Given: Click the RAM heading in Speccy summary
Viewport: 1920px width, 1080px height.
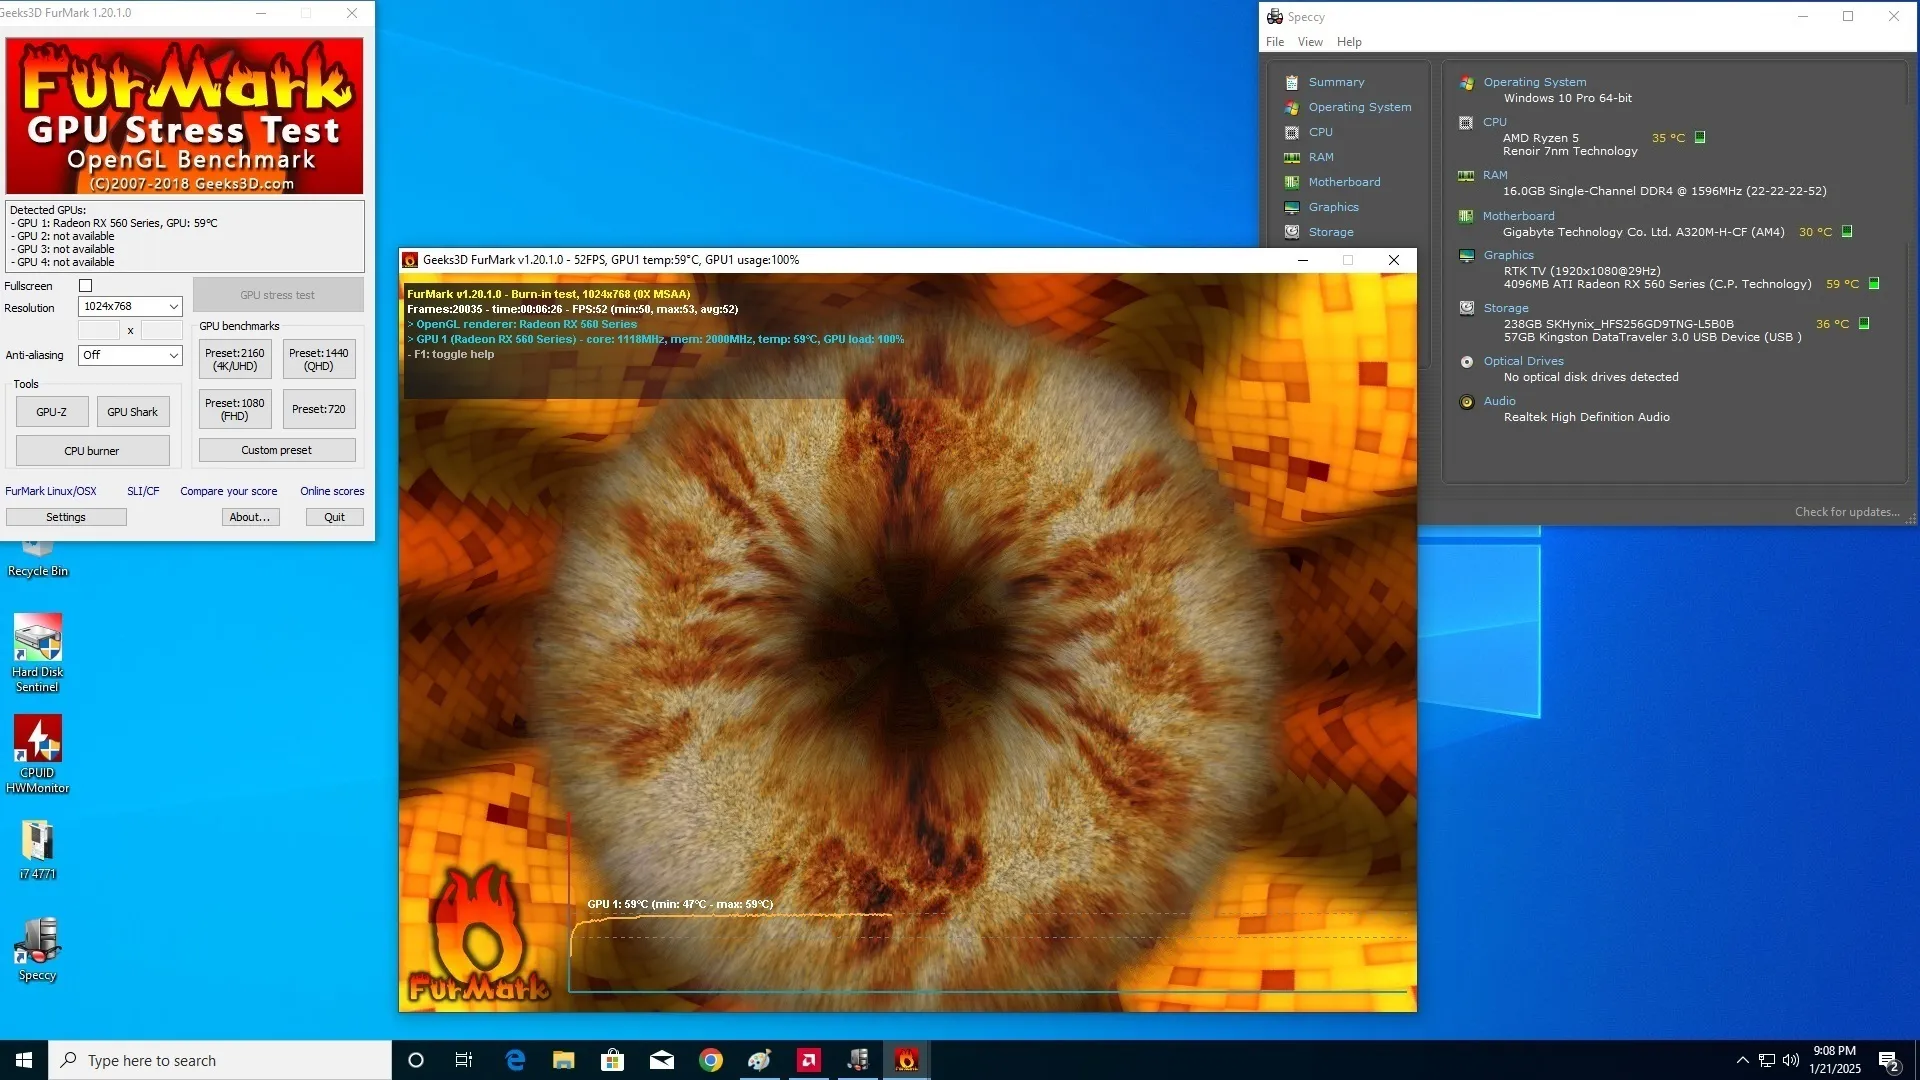Looking at the screenshot, I should pos(1495,176).
